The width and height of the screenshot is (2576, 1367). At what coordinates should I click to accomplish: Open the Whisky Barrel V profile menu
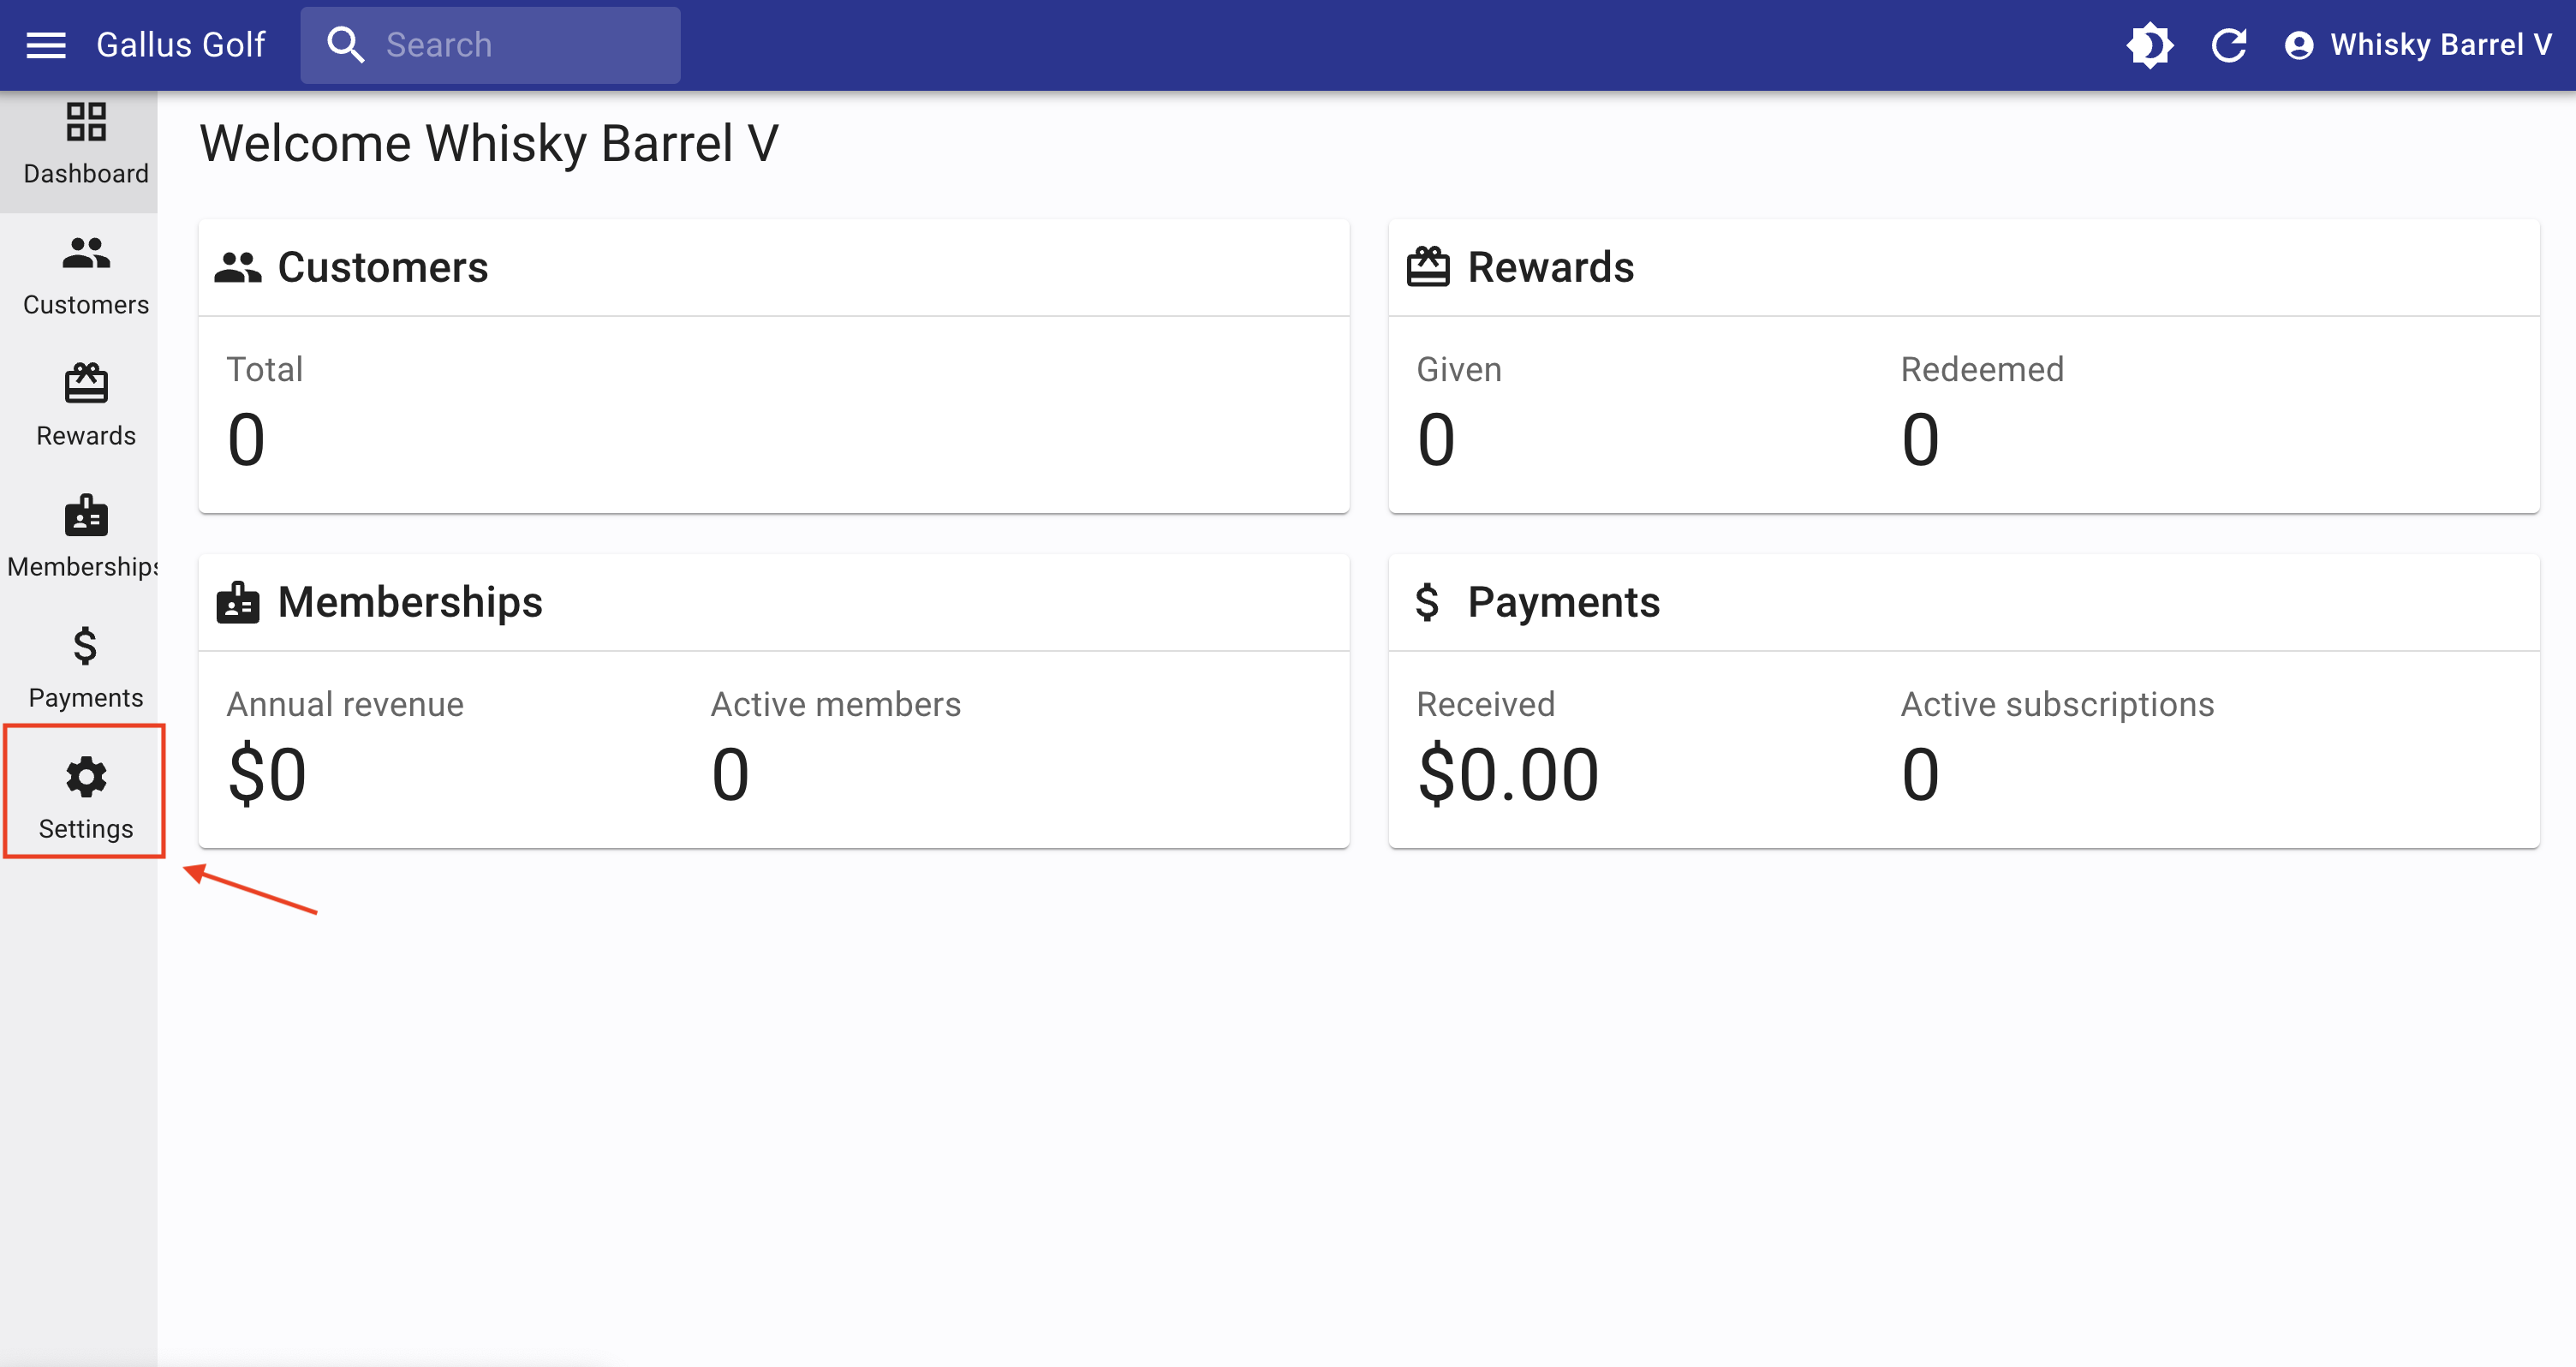pyautogui.click(x=2418, y=45)
